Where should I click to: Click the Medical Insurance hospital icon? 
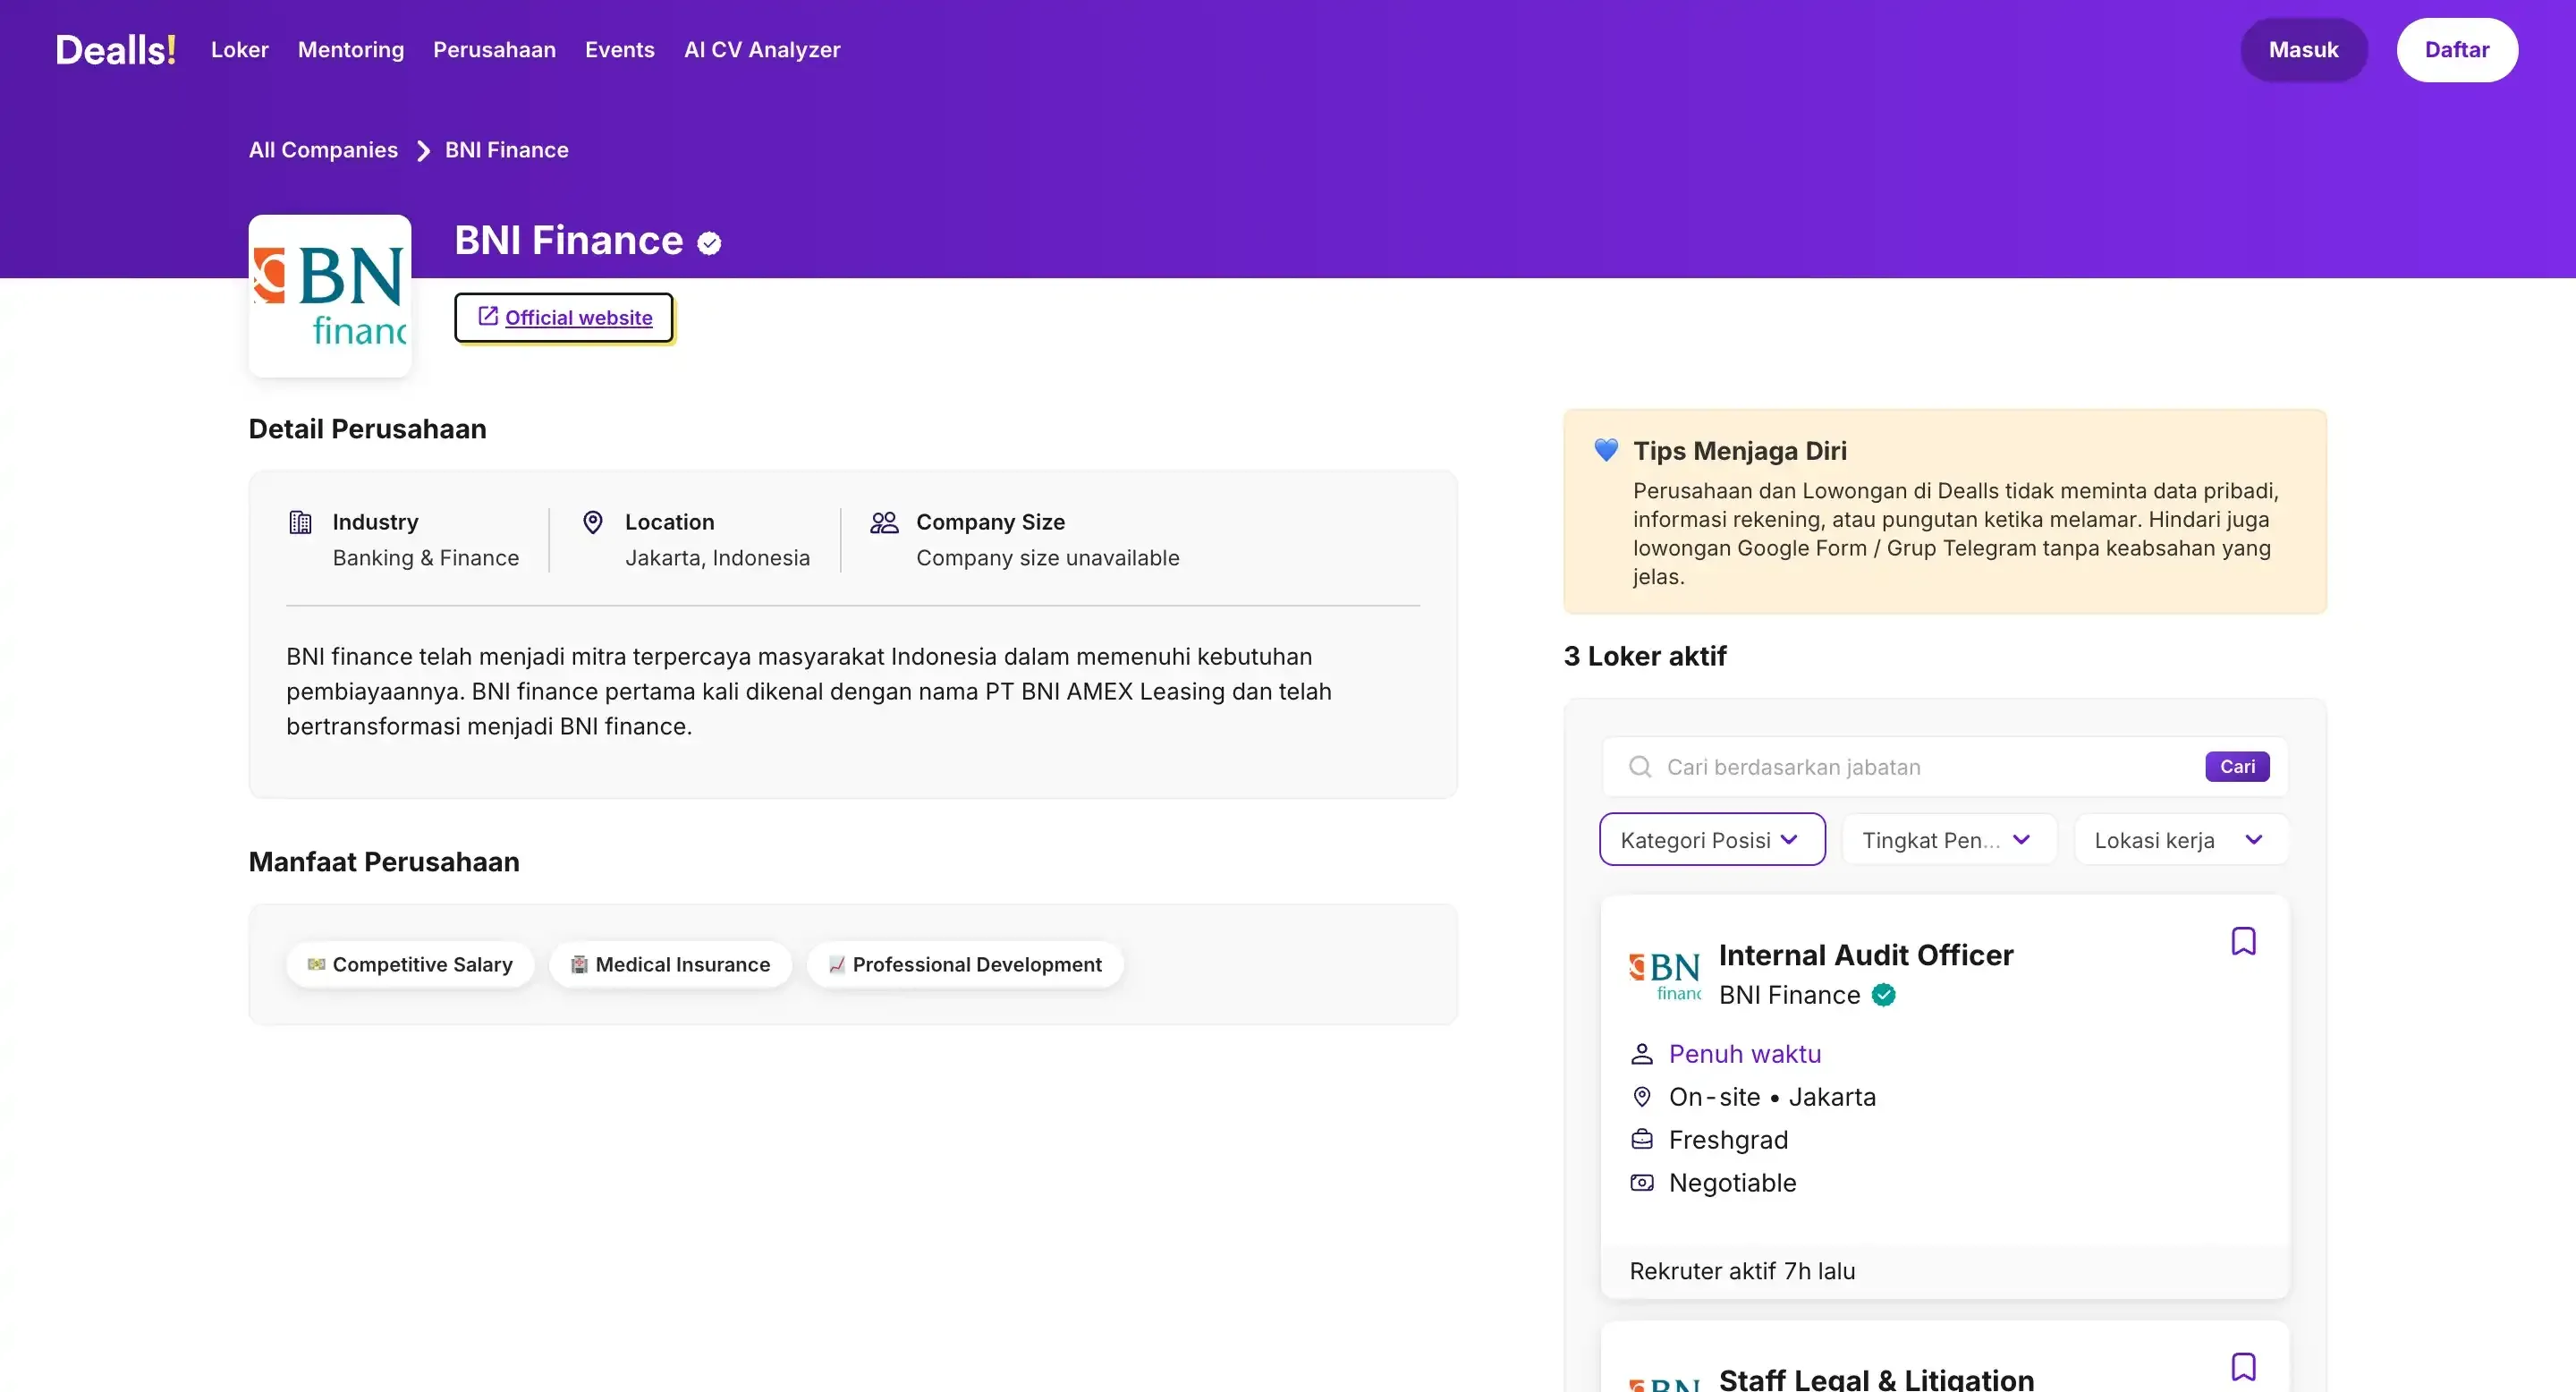click(579, 965)
